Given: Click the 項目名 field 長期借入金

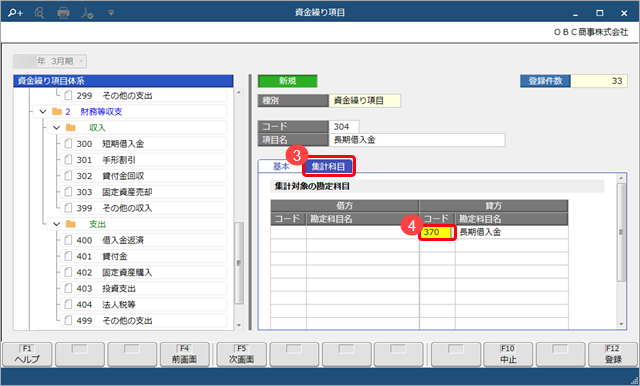Looking at the screenshot, I should click(x=417, y=140).
